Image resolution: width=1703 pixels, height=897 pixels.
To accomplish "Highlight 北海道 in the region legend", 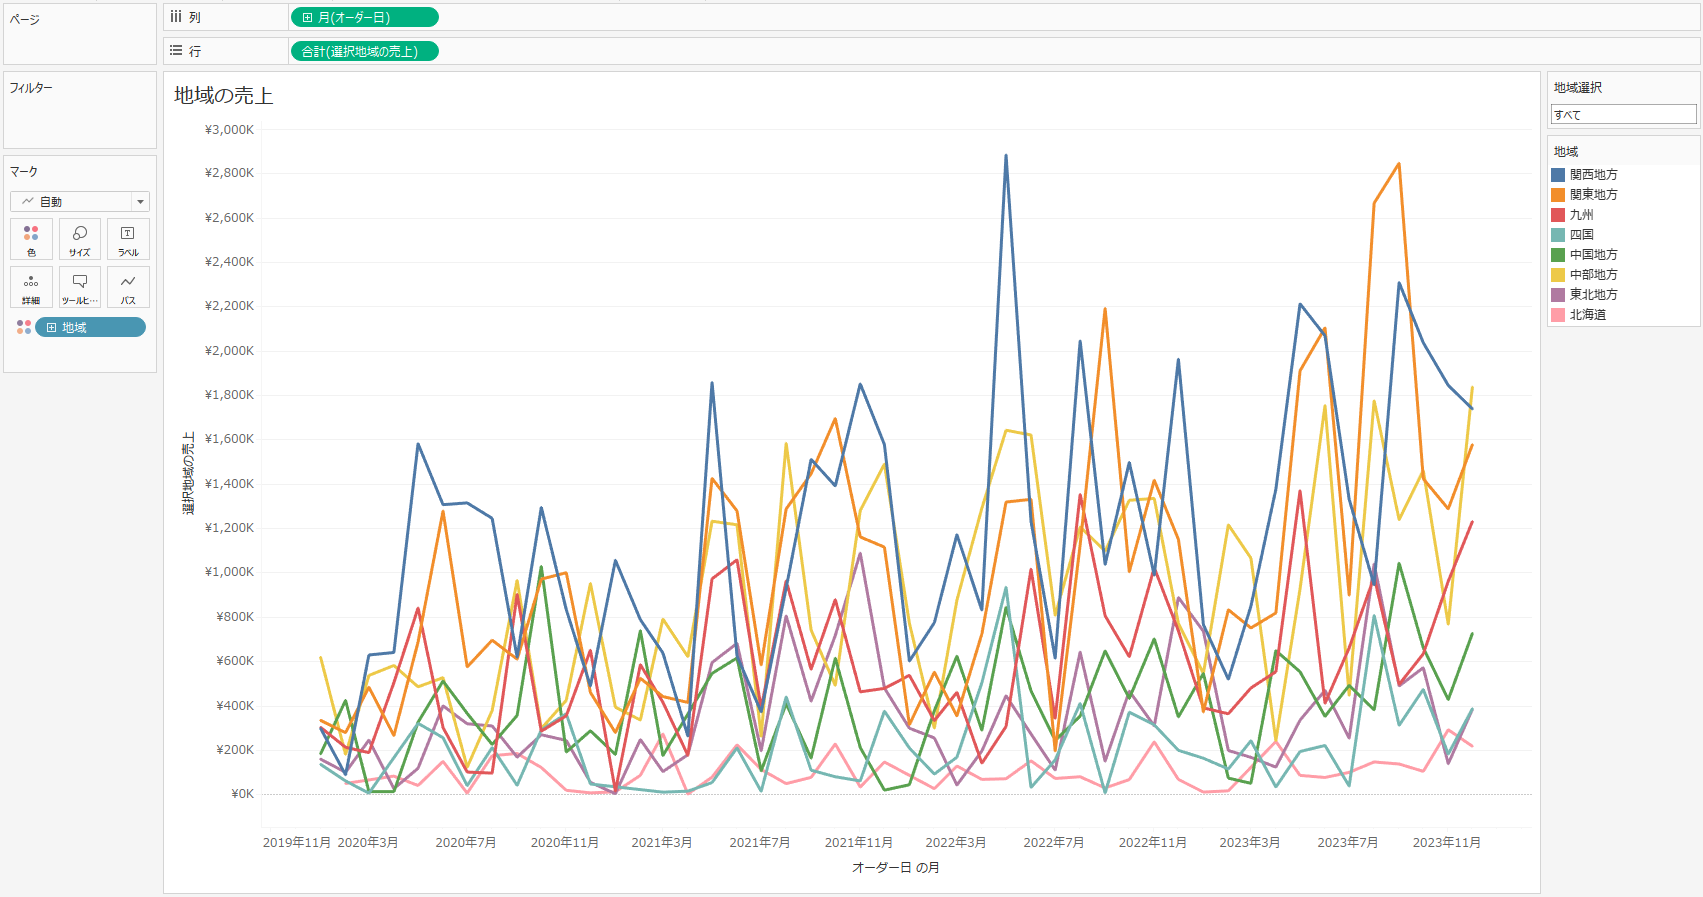I will coord(1587,315).
